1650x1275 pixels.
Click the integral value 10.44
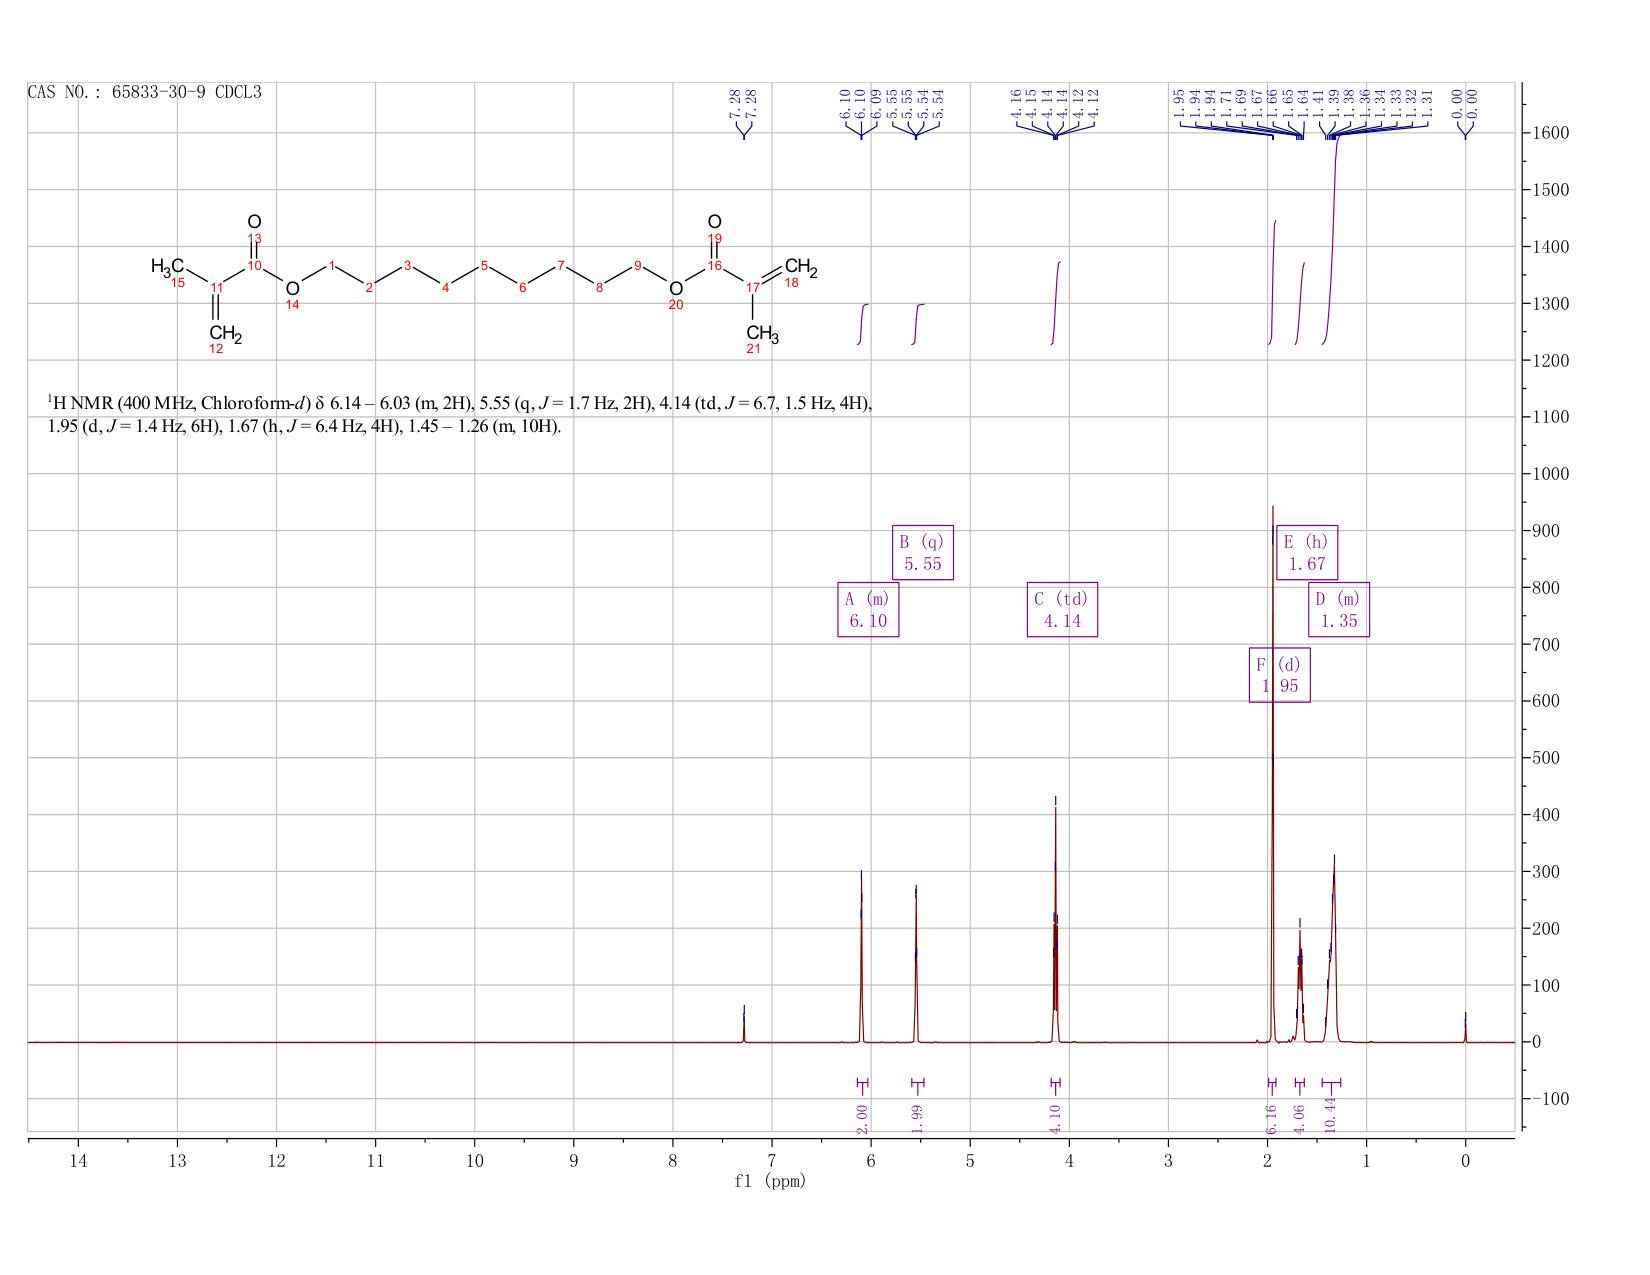tap(1330, 1116)
